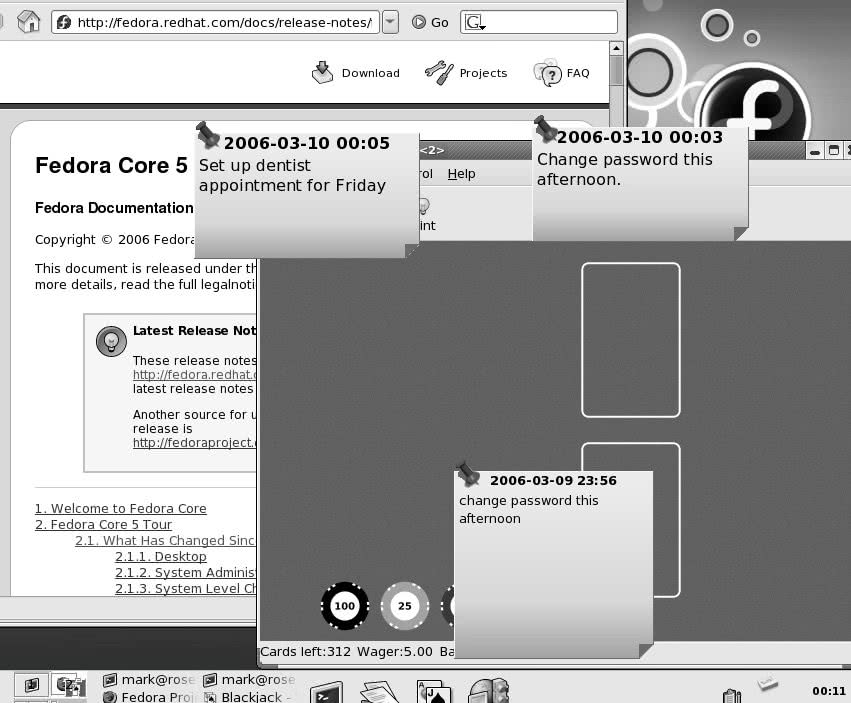
Task: Launch Blackjack cards panel icon
Action: point(434,692)
